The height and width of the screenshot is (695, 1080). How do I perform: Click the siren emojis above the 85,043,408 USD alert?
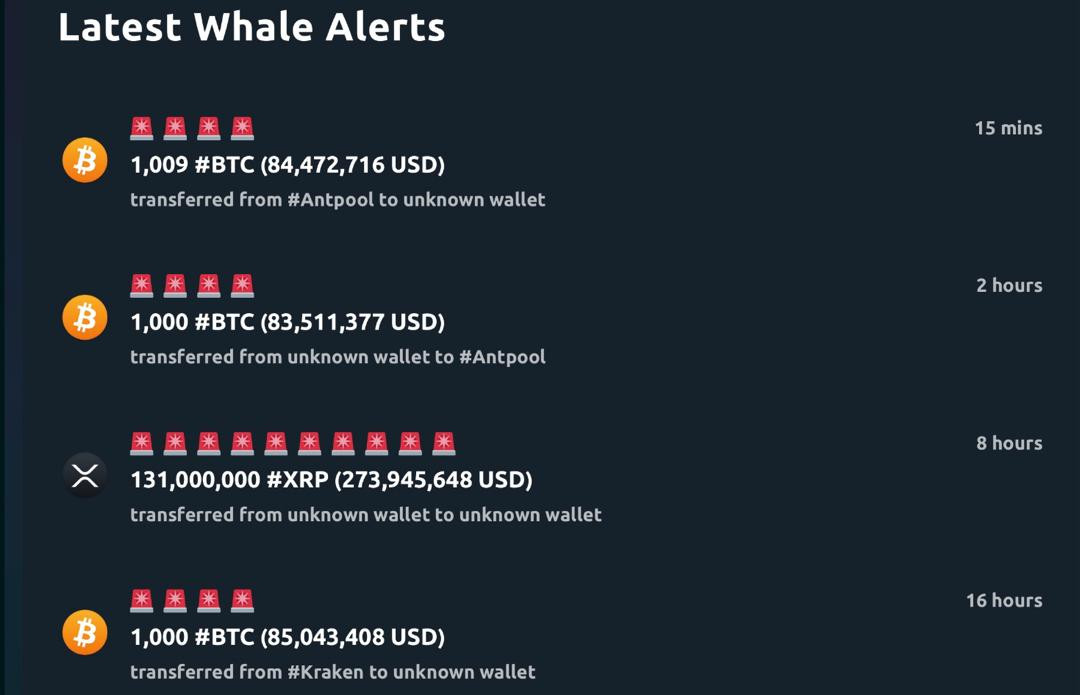[192, 601]
